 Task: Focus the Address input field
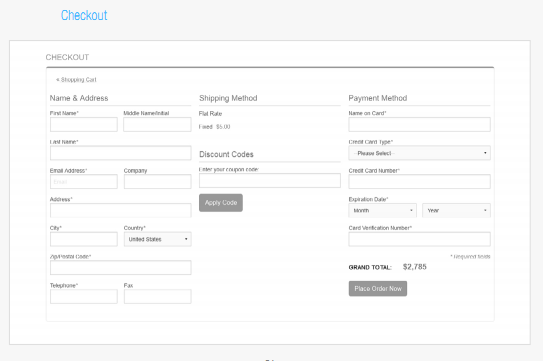tap(121, 210)
